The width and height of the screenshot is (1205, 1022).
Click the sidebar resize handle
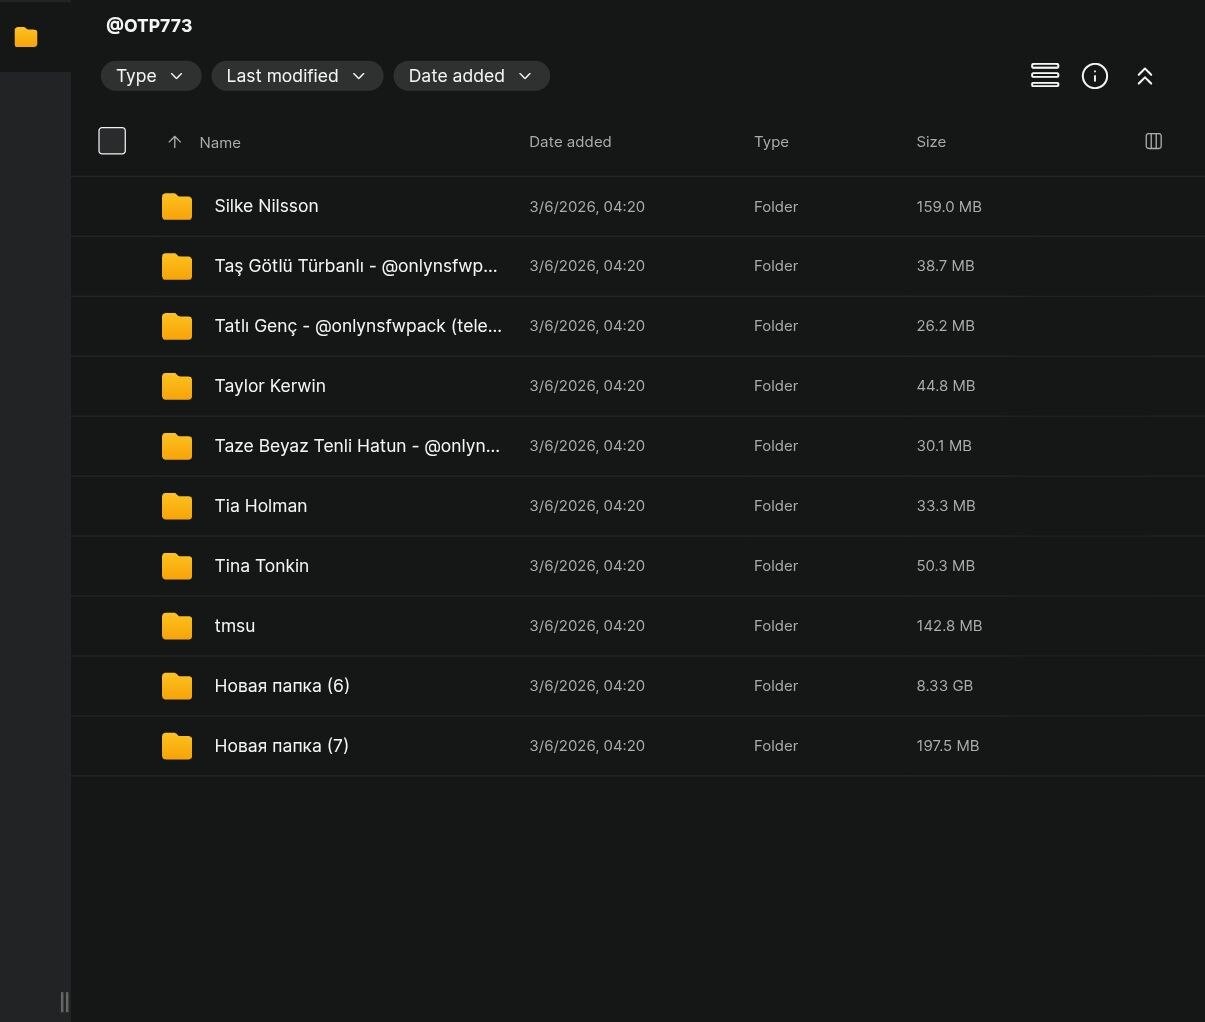tap(64, 1001)
